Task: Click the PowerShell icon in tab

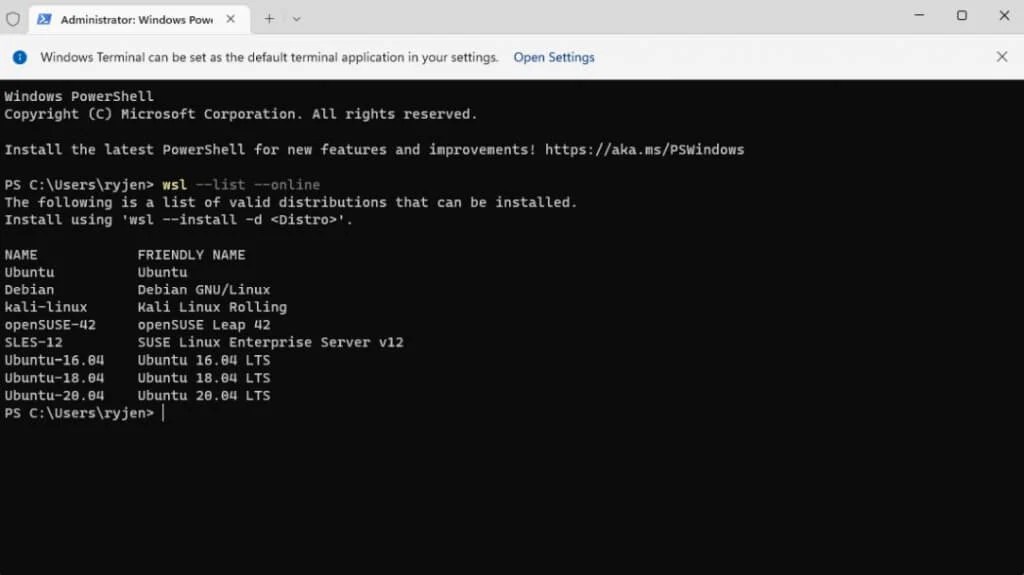Action: pyautogui.click(x=44, y=19)
